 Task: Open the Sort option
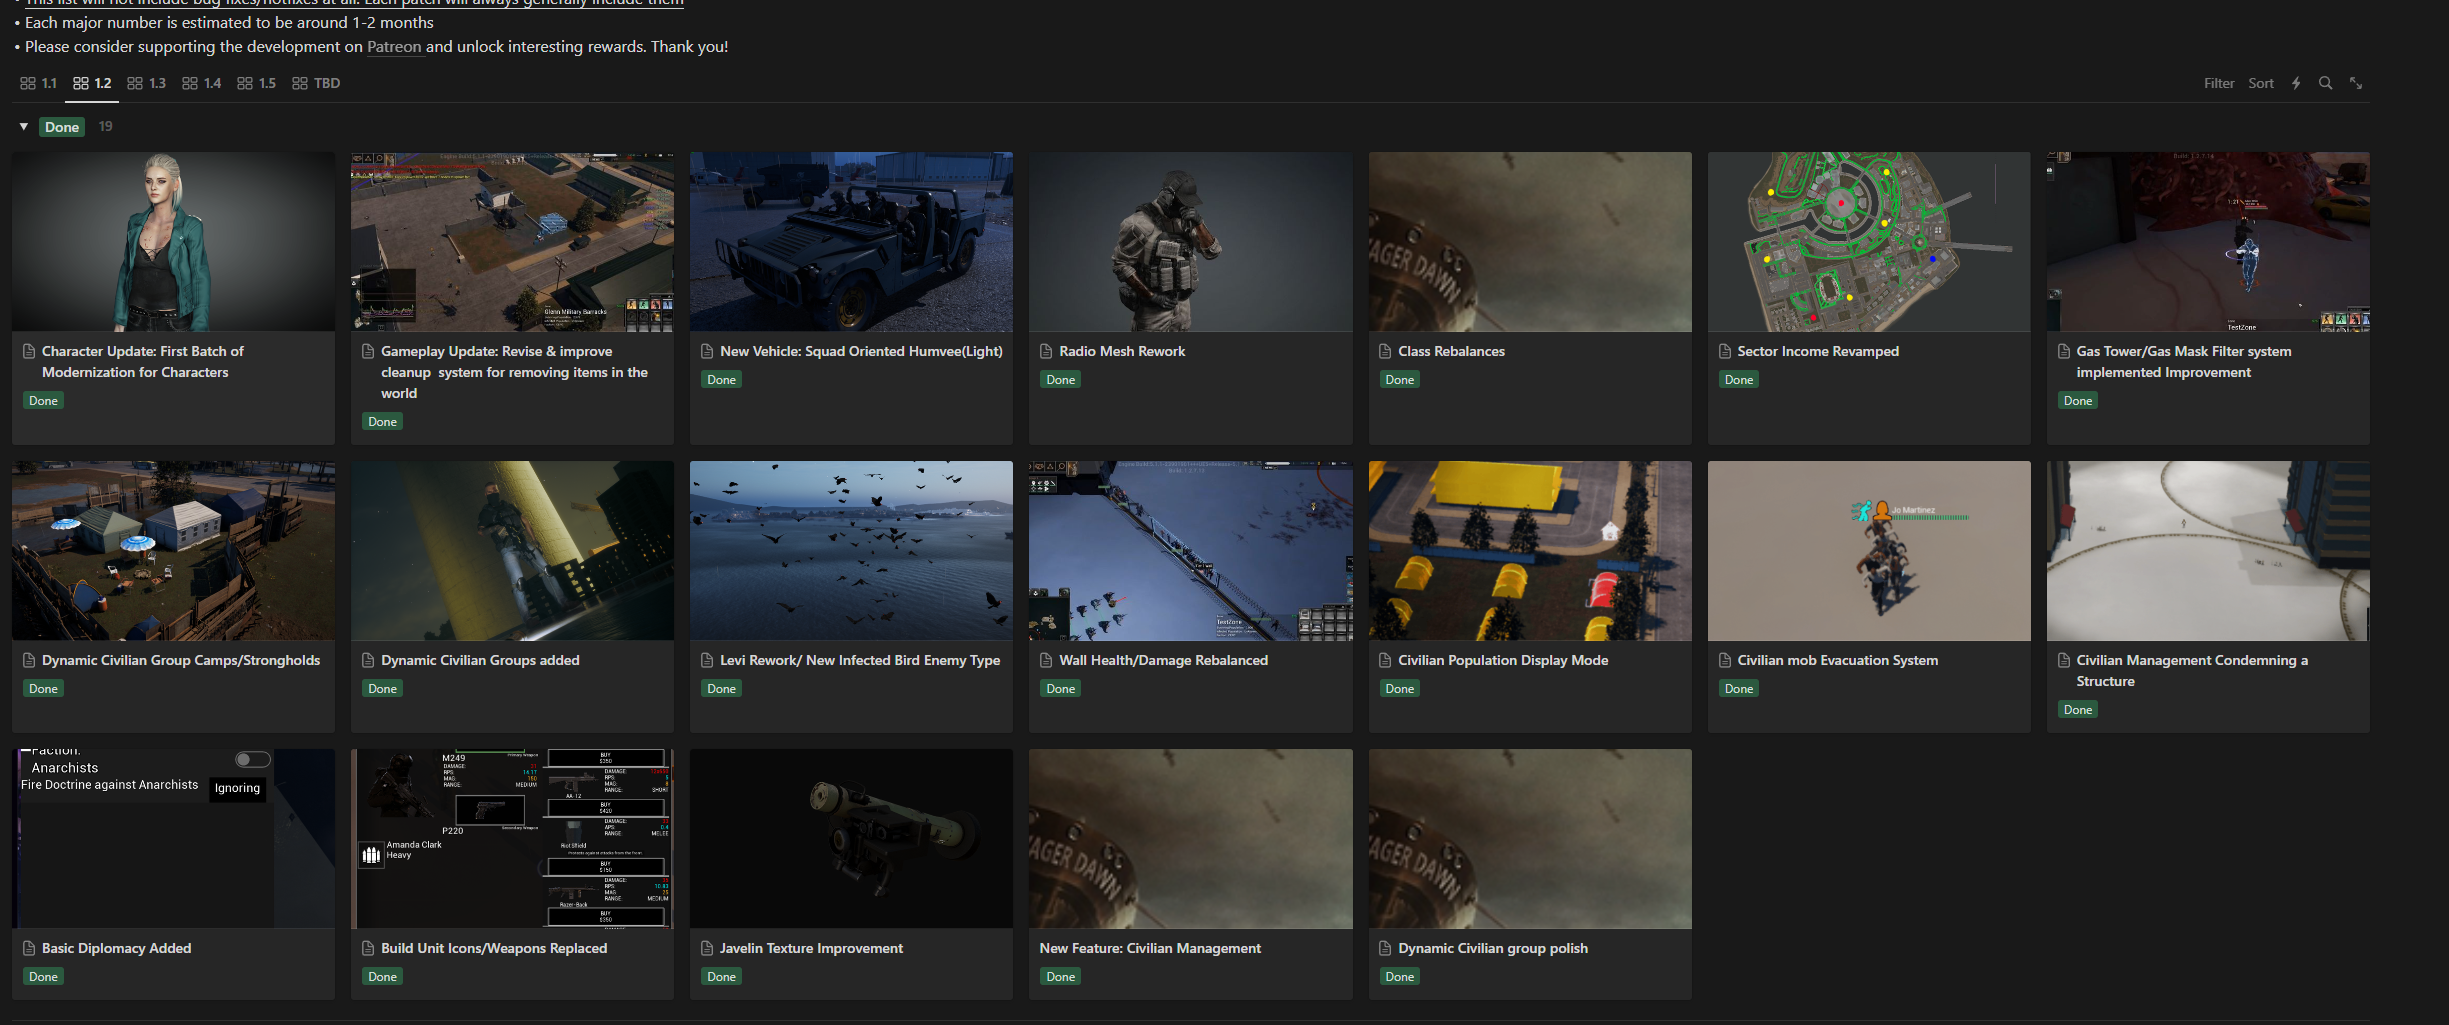[2261, 83]
